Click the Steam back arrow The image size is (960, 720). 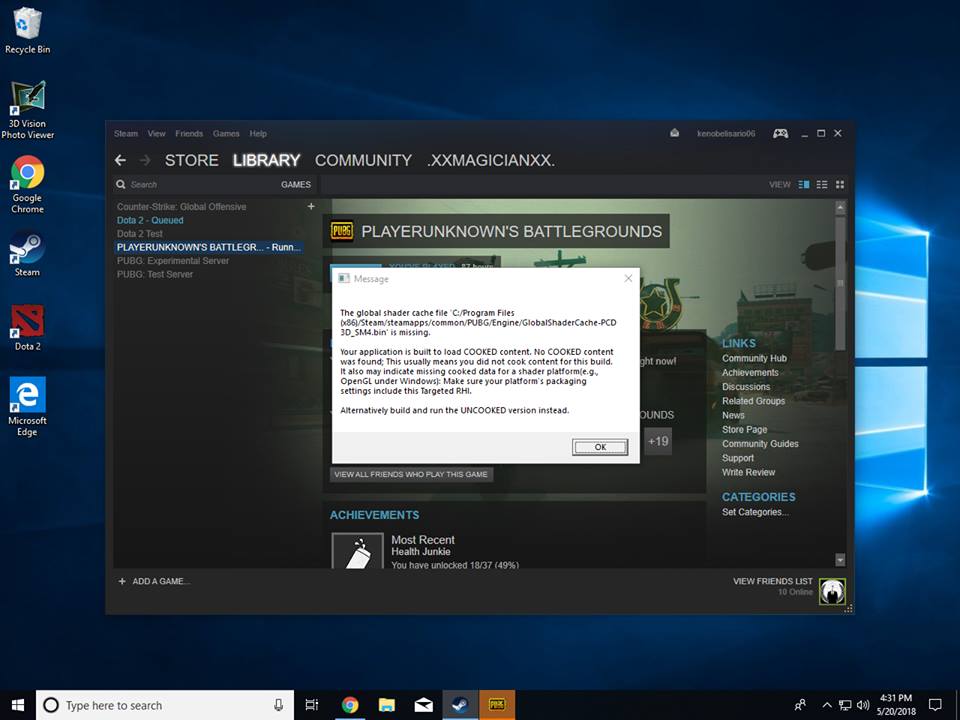tap(121, 160)
